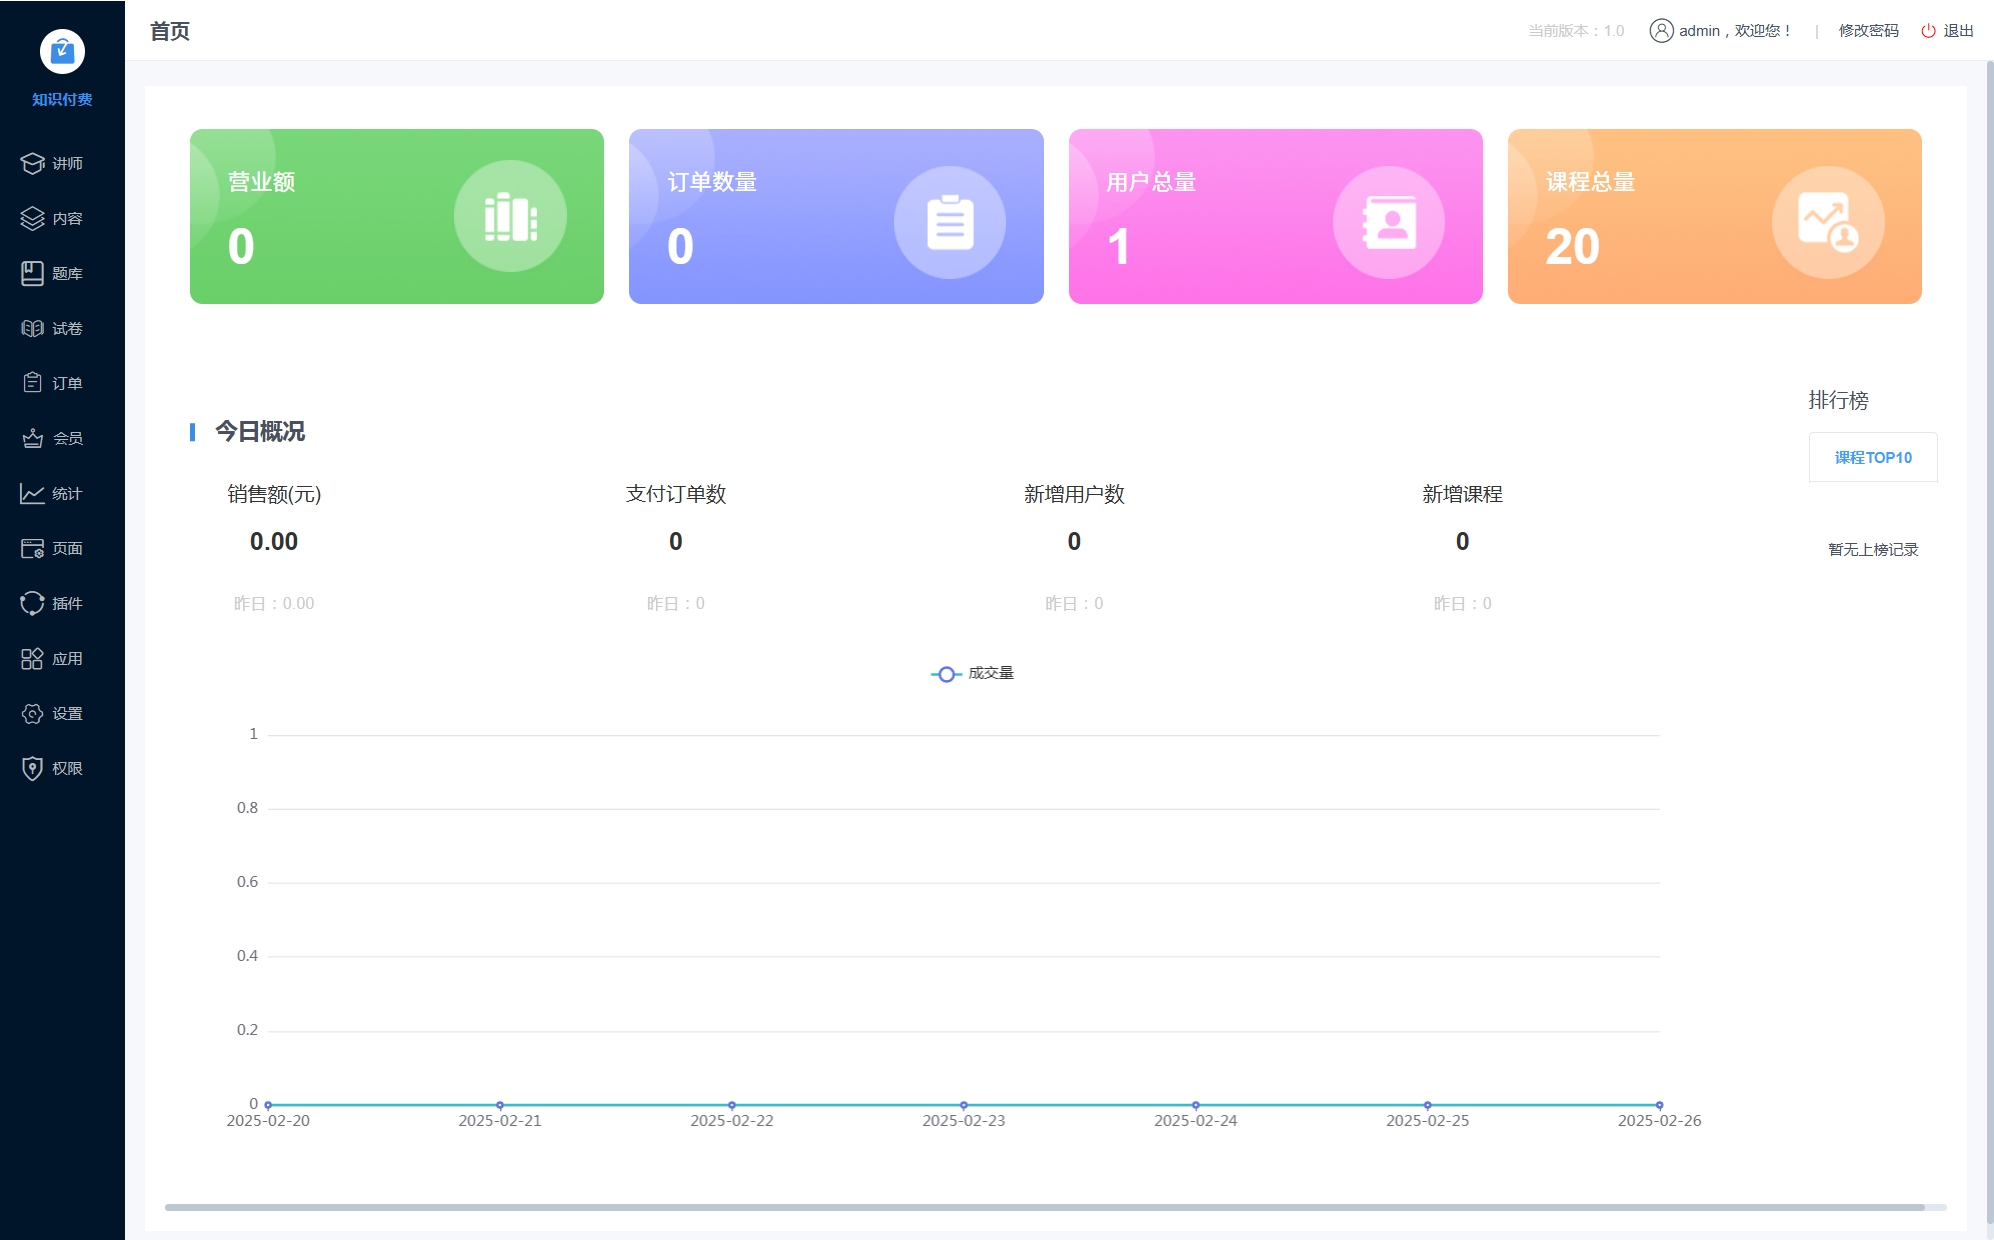Open the 题库 (question bank) section
Image resolution: width=1994 pixels, height=1240 pixels.
coord(62,273)
